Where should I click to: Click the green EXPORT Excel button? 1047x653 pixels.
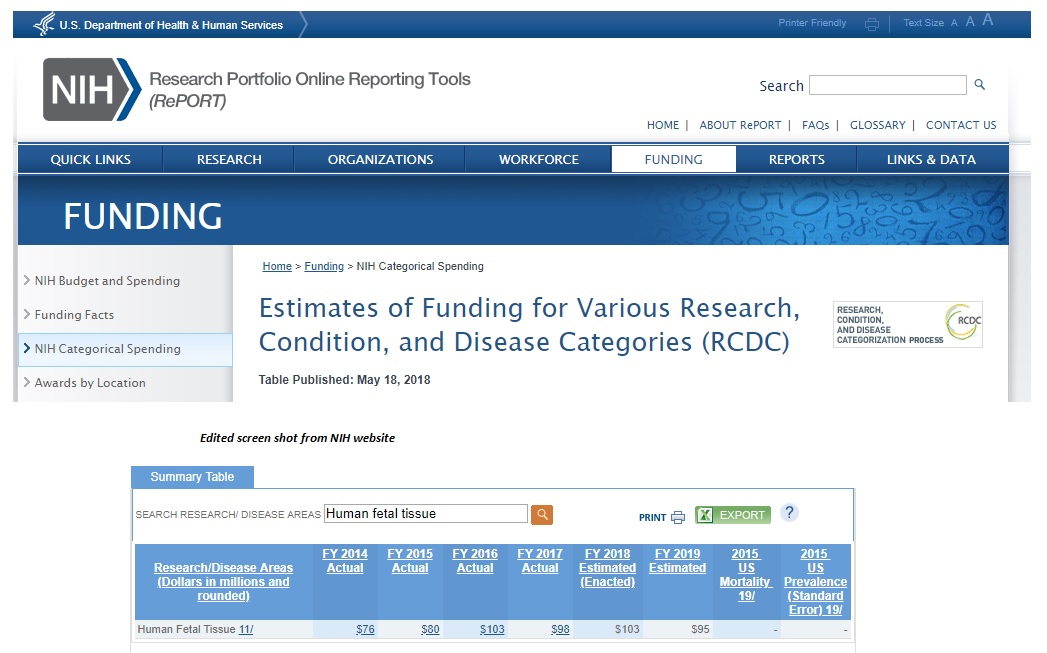(x=732, y=515)
